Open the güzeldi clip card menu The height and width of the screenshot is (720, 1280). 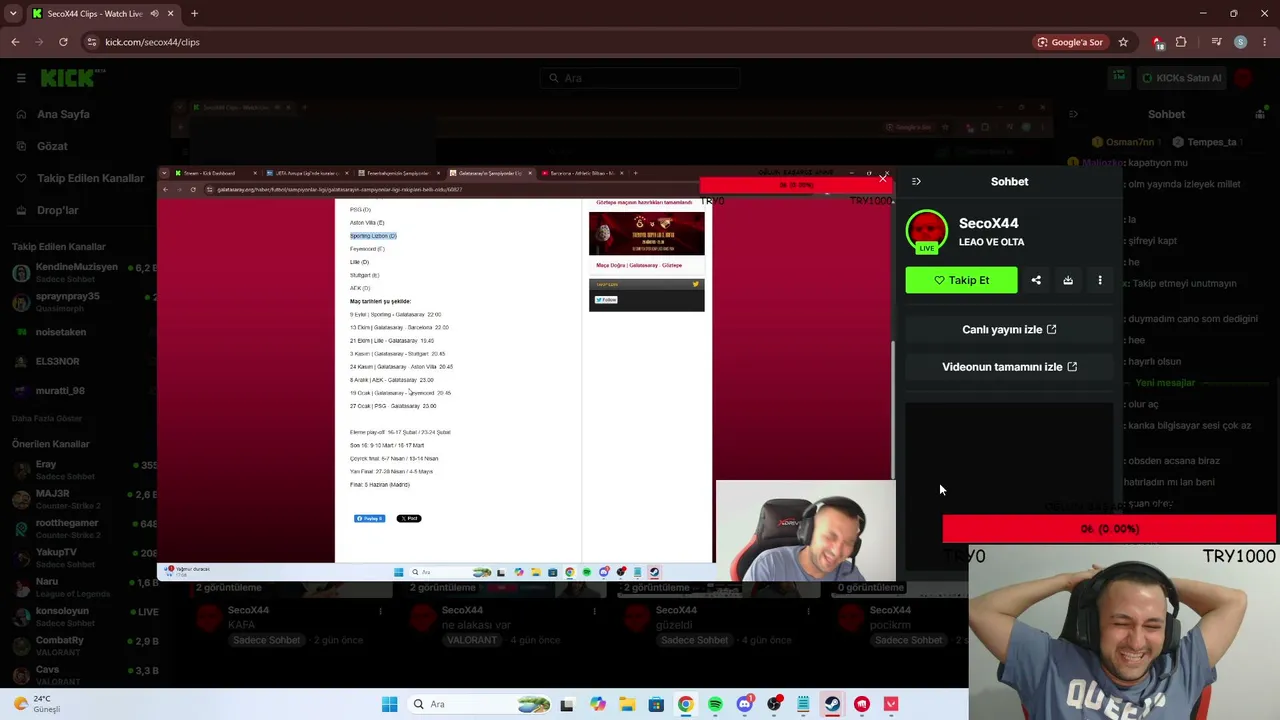[x=808, y=611]
